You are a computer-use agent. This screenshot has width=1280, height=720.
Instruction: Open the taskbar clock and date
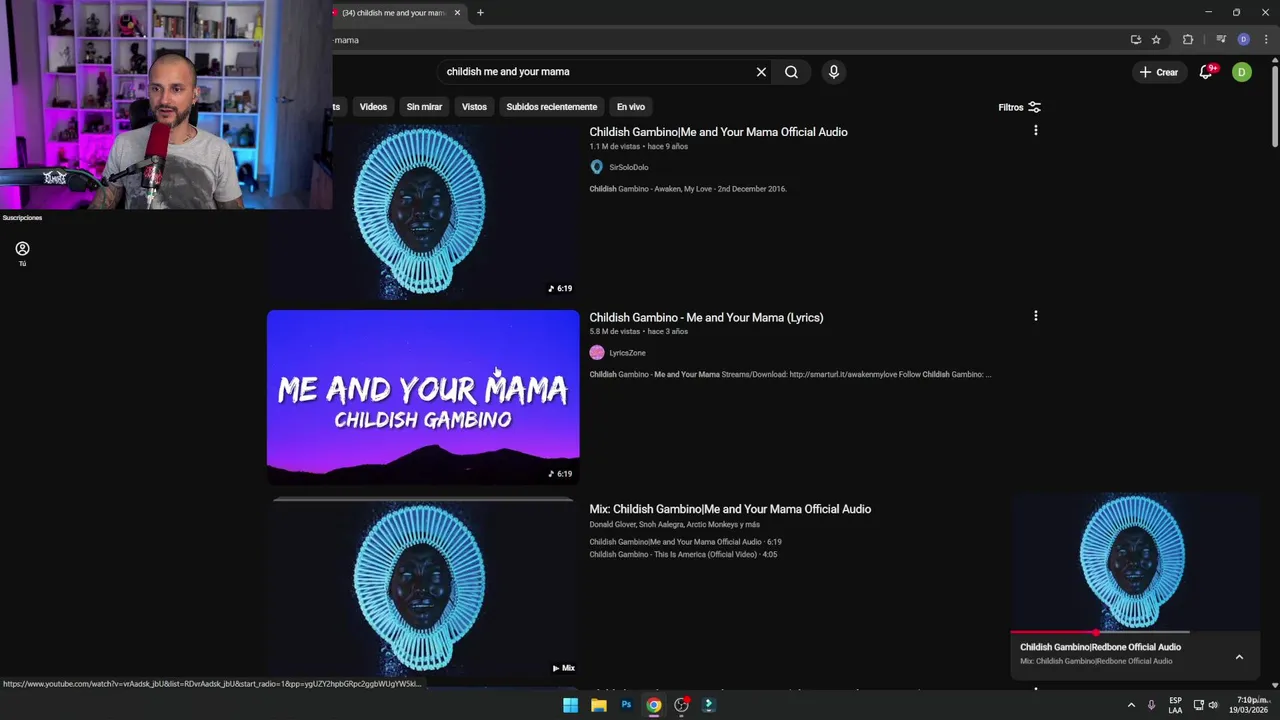point(1252,705)
